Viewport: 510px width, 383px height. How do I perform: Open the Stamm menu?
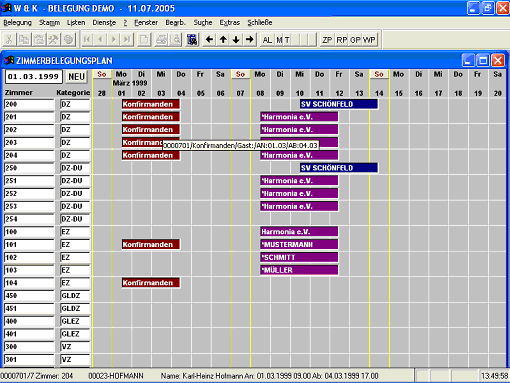(x=49, y=22)
